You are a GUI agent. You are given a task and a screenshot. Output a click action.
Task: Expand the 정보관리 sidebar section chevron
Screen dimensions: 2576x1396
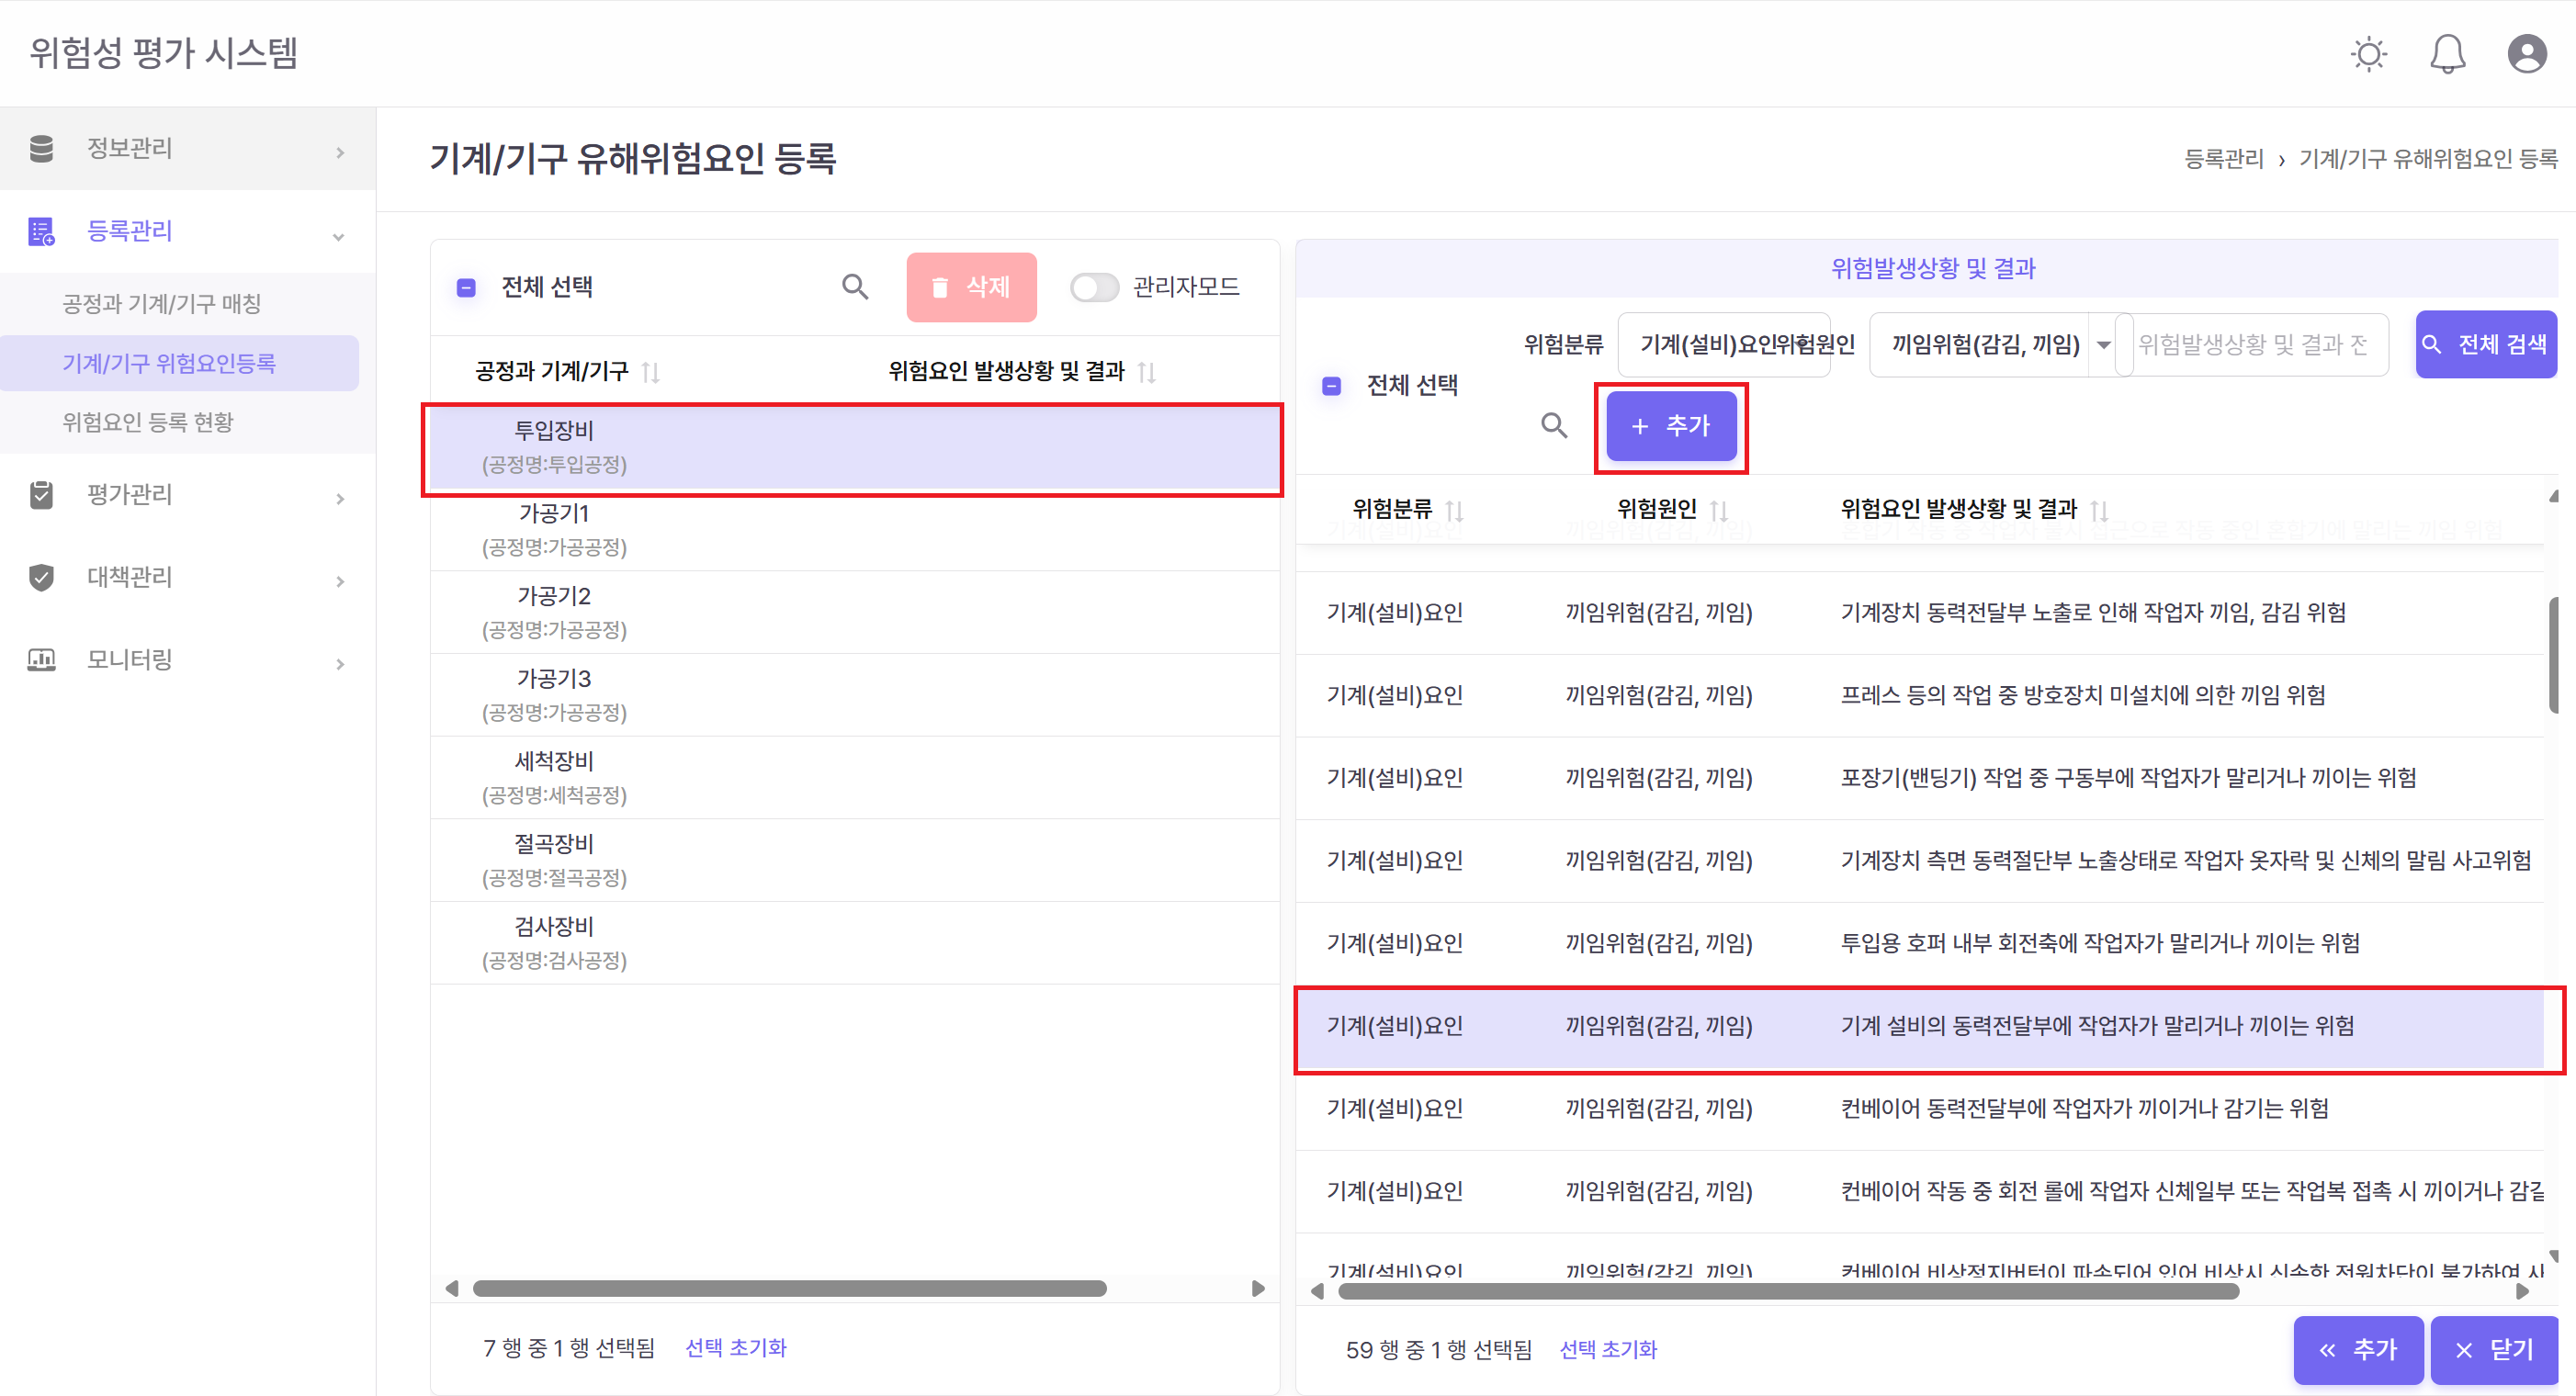coord(340,151)
